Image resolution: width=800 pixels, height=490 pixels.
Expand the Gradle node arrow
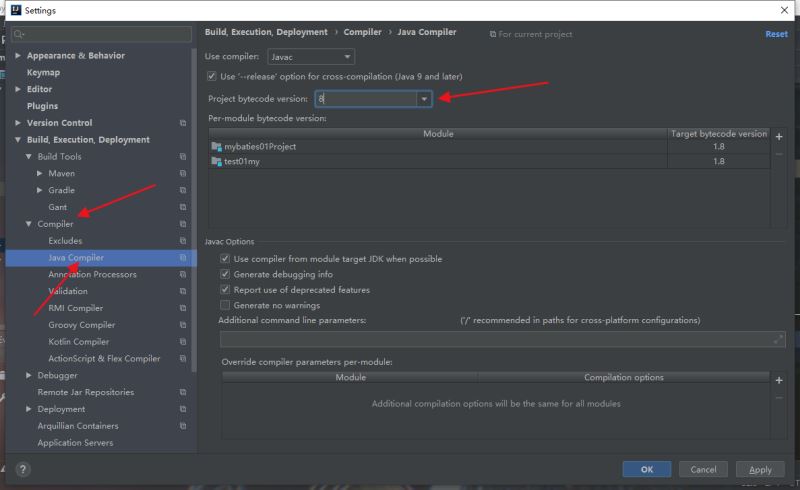pos(39,190)
